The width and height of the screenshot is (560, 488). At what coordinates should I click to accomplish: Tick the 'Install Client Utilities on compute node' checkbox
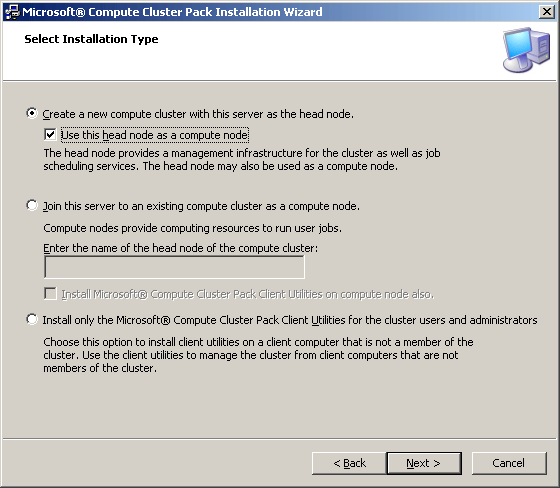(x=50, y=294)
